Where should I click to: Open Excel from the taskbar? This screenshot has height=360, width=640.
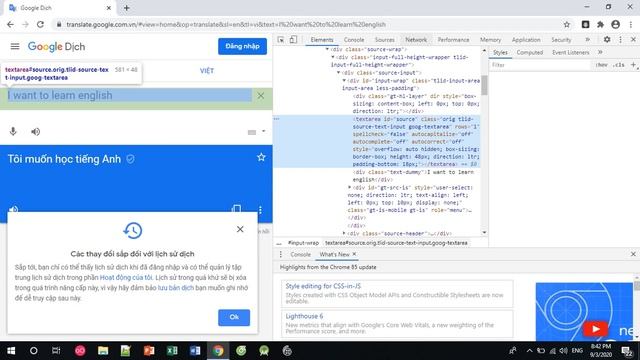[172, 351]
